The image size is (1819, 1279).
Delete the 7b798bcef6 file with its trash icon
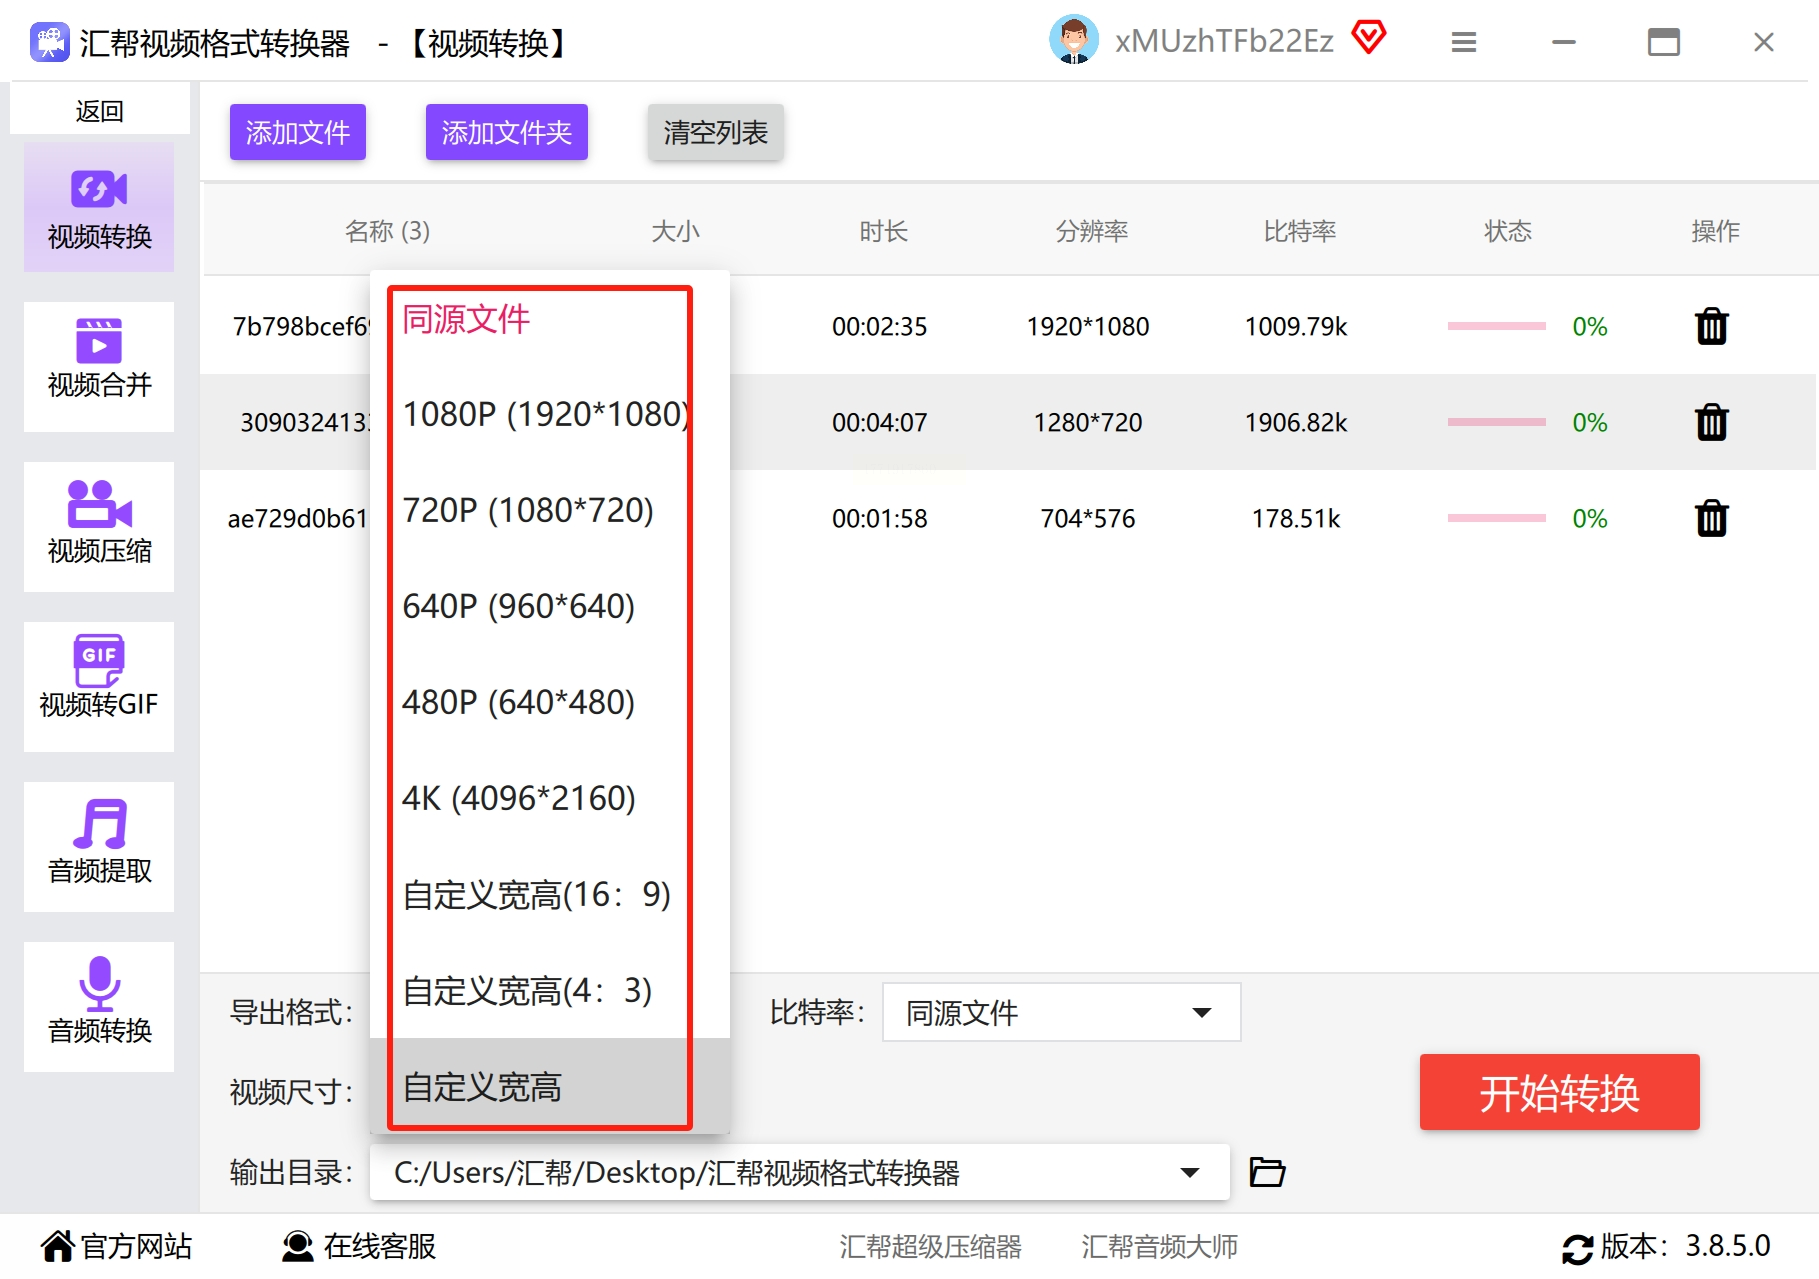1711,326
